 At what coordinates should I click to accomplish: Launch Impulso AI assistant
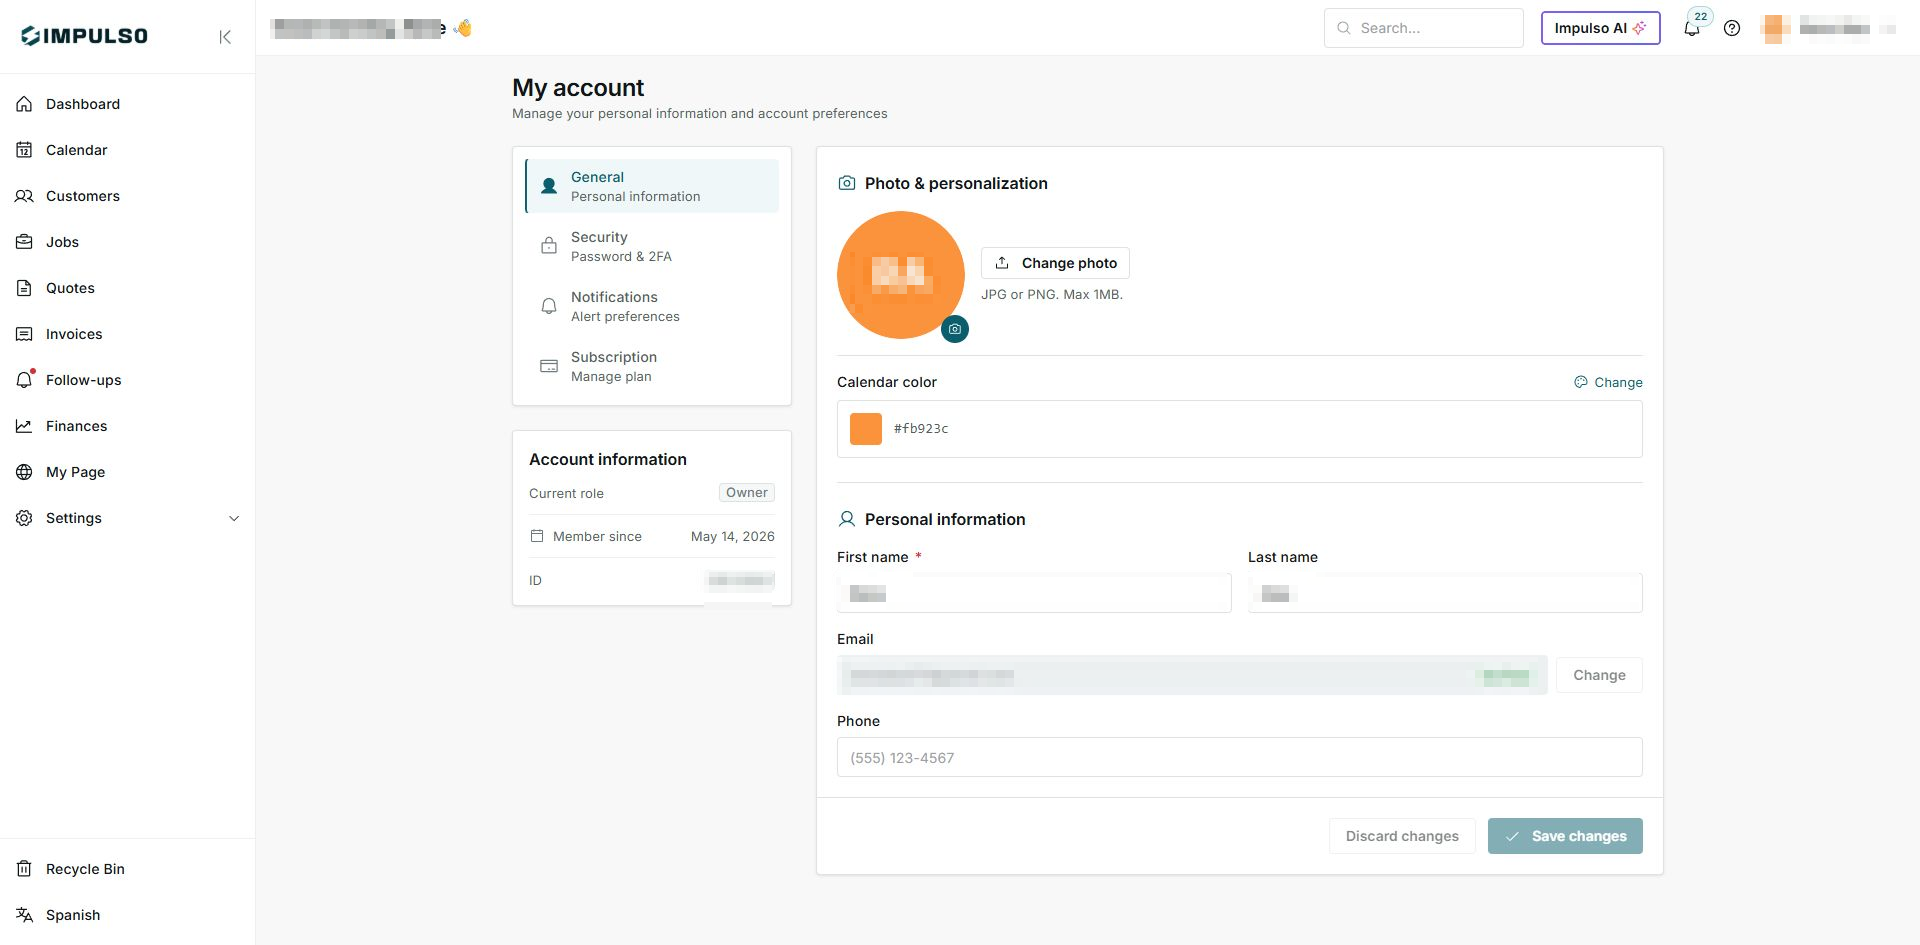(1600, 28)
